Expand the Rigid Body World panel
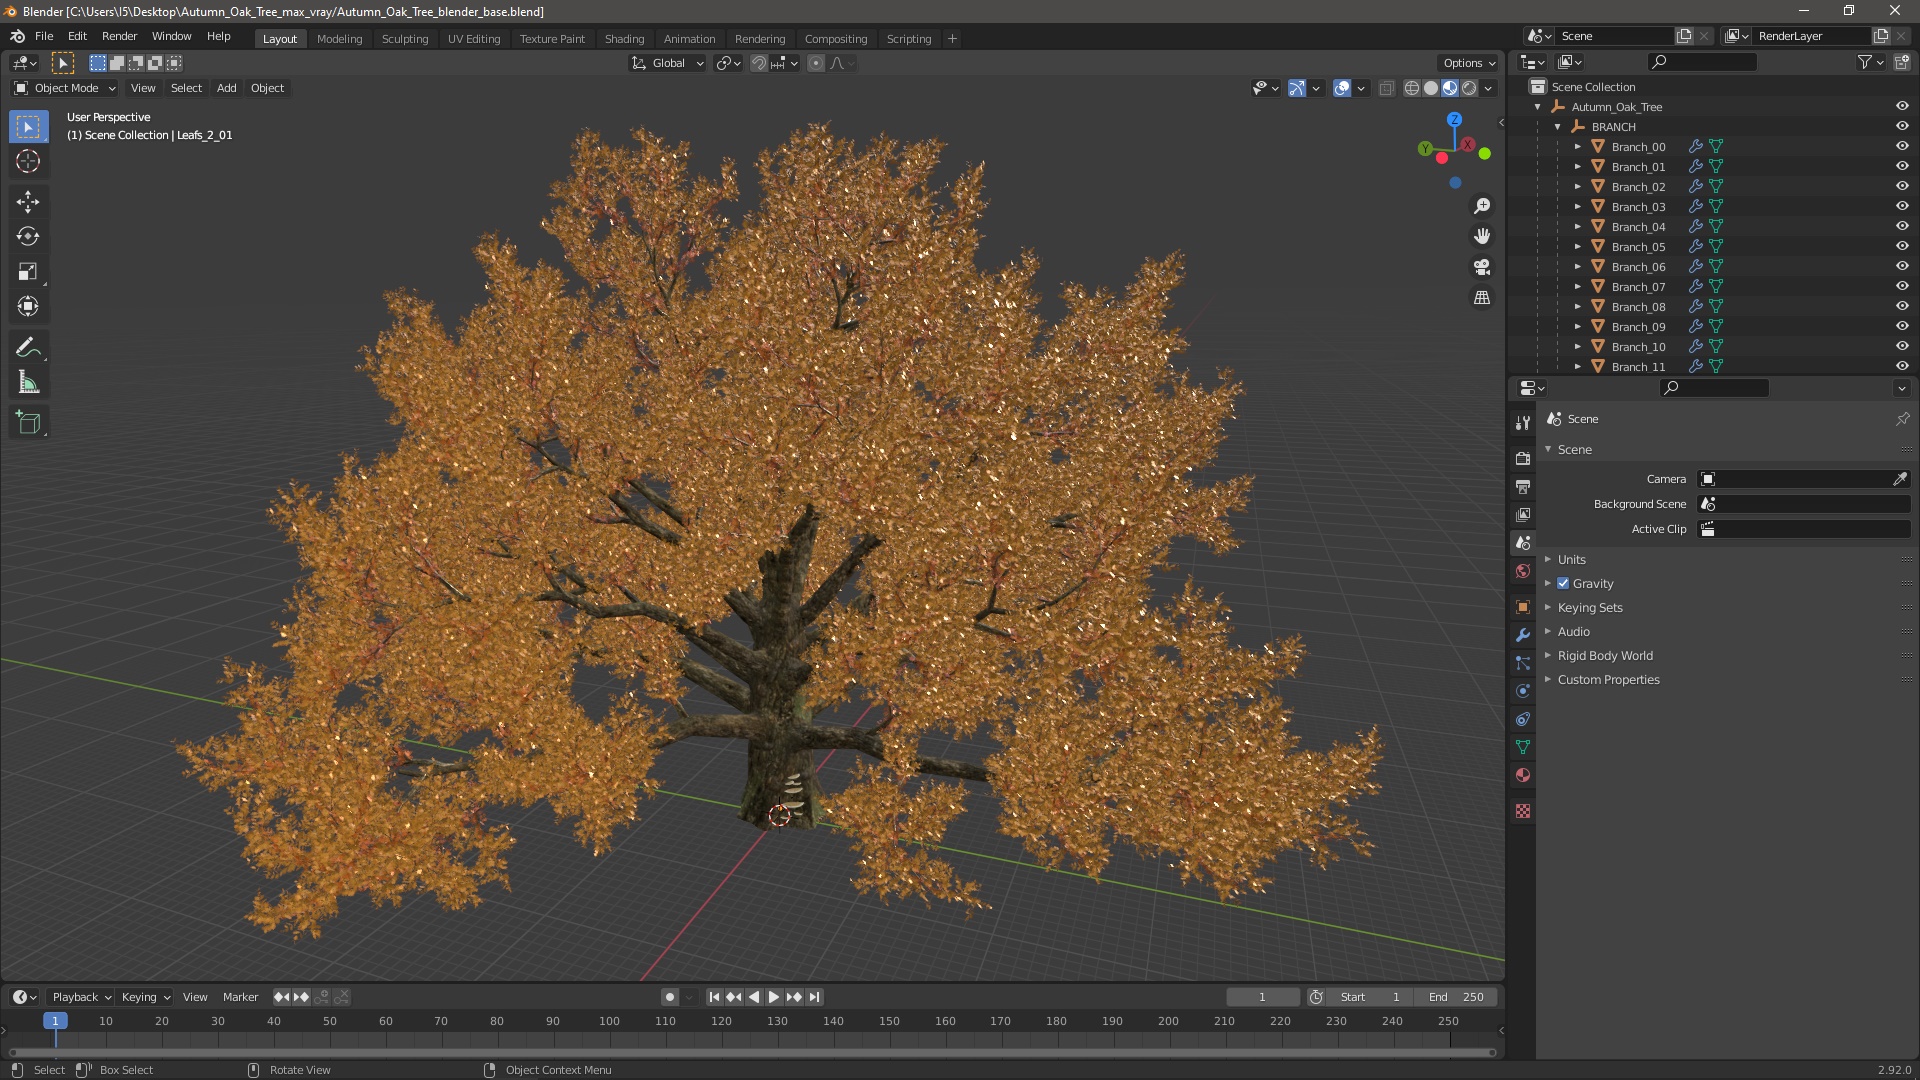This screenshot has height=1080, width=1920. coord(1605,655)
